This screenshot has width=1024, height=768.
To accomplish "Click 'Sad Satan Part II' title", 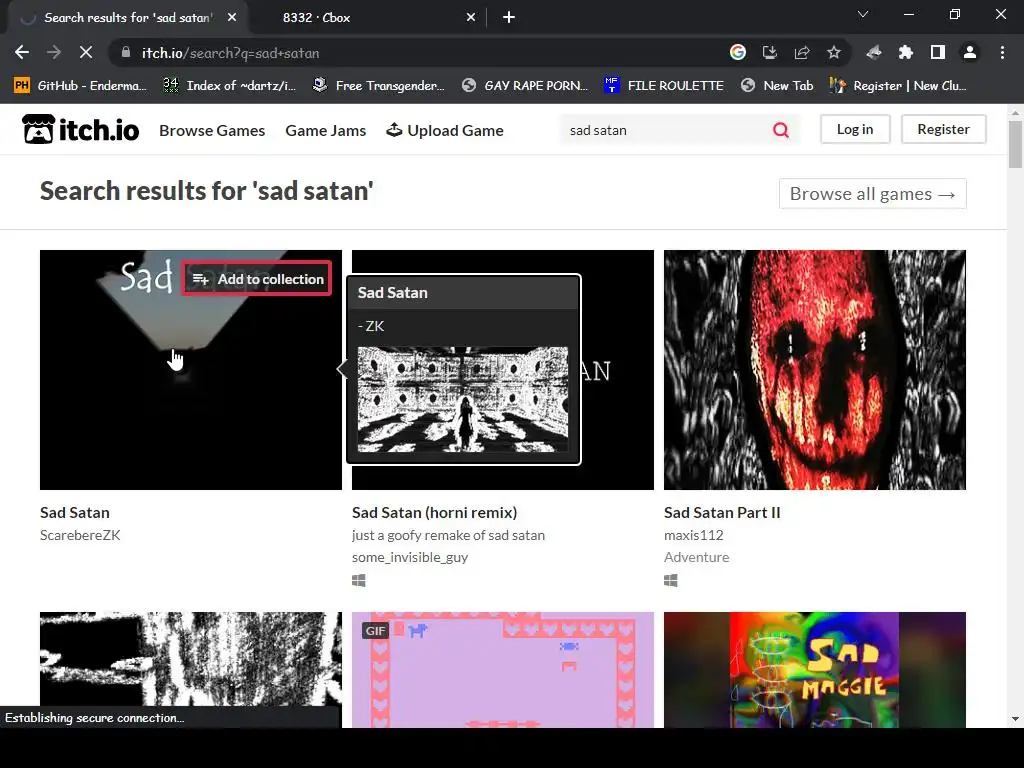I will pyautogui.click(x=722, y=513).
